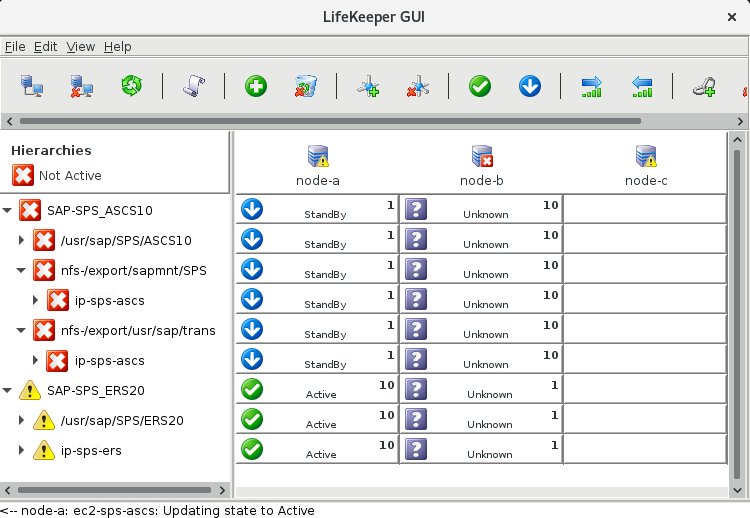Click the status table vertical scrollbar down arrow

tap(737, 490)
